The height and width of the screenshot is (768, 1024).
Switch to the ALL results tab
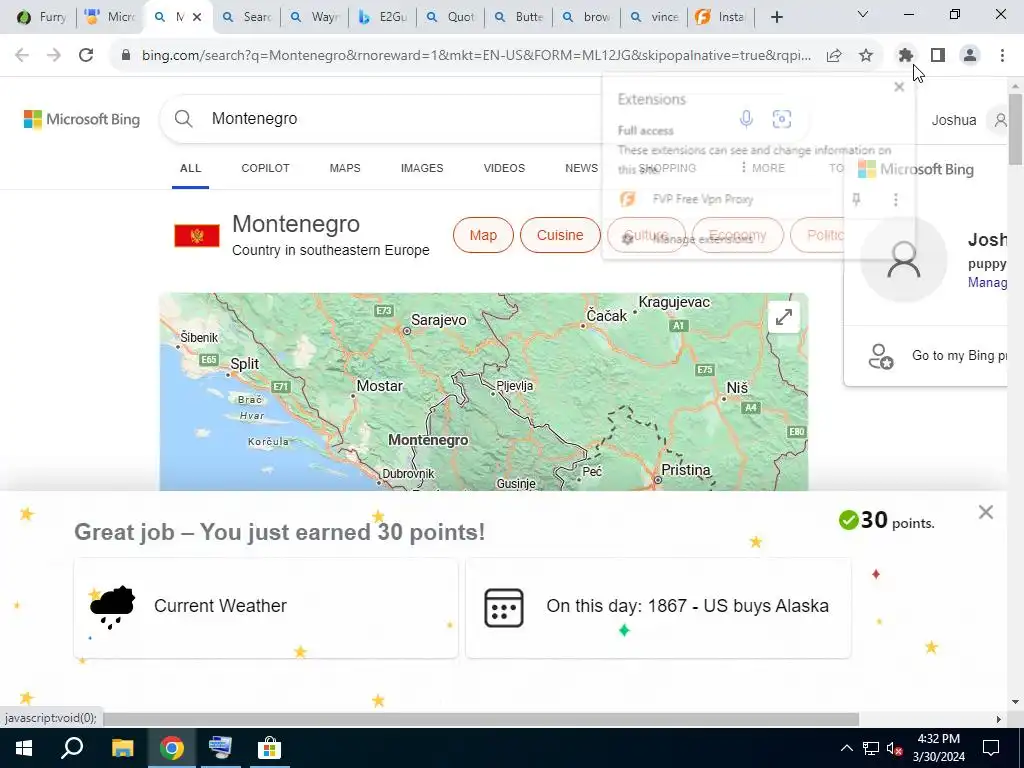click(x=191, y=168)
